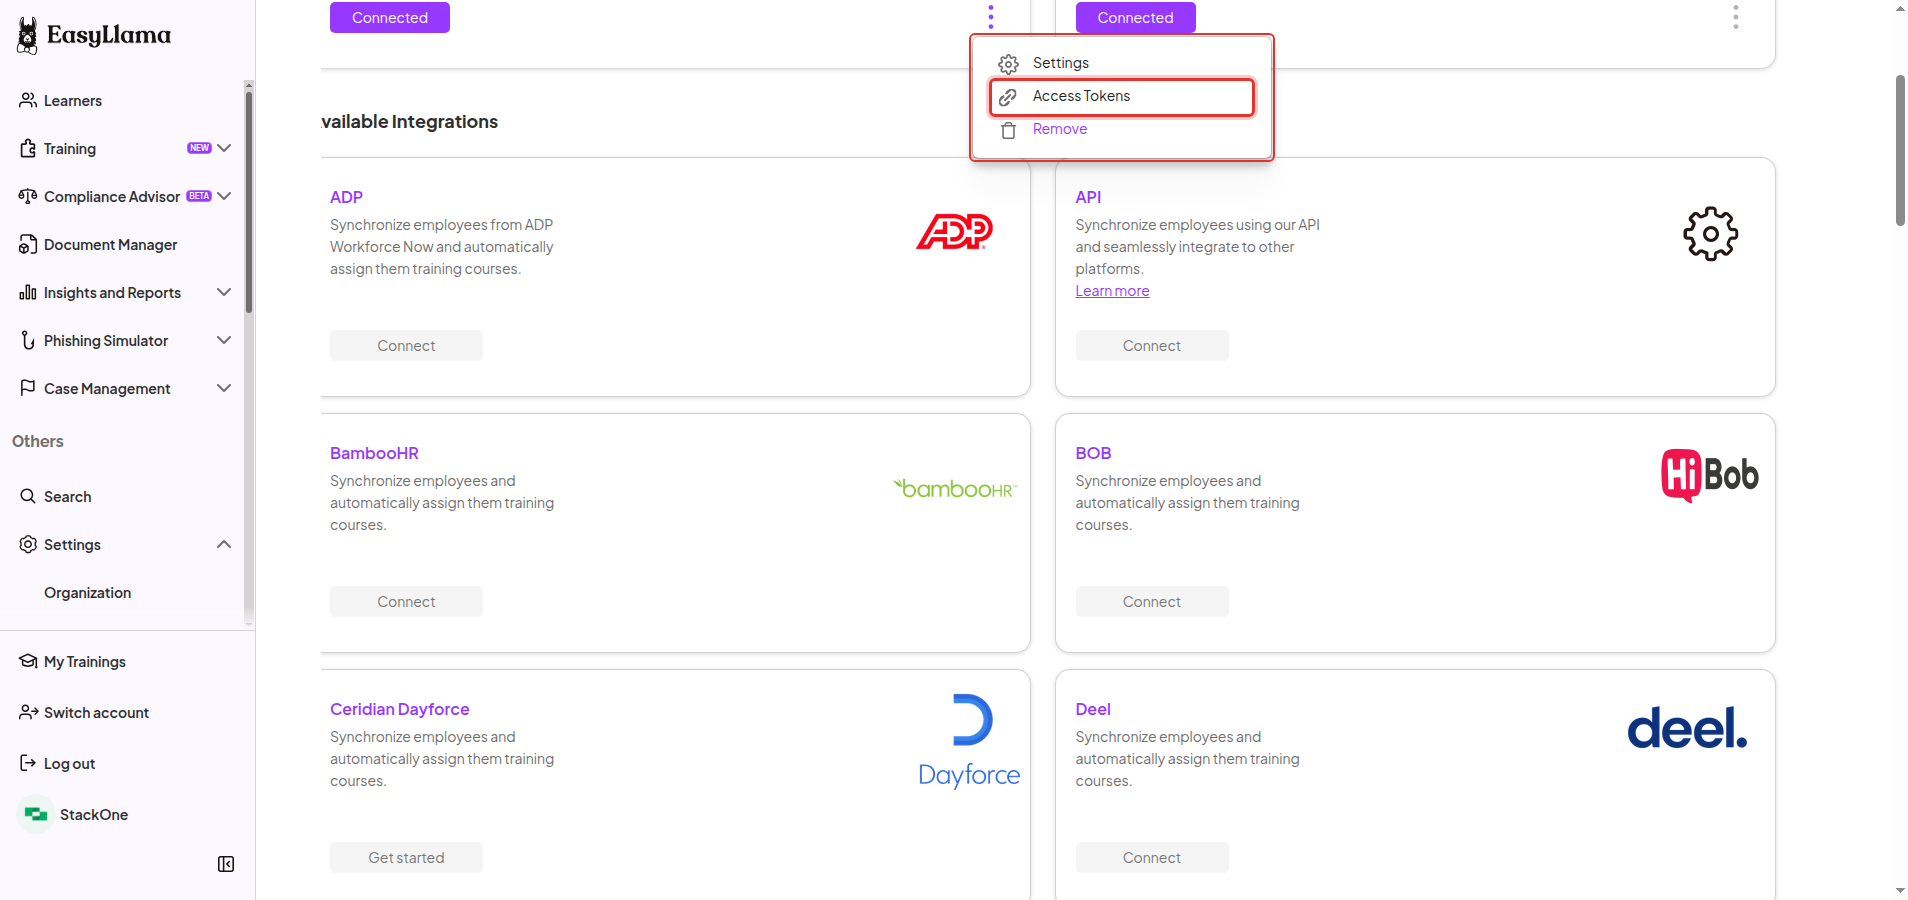Click the Ceridian Dayforce card title
Image resolution: width=1908 pixels, height=900 pixels.
(x=399, y=709)
